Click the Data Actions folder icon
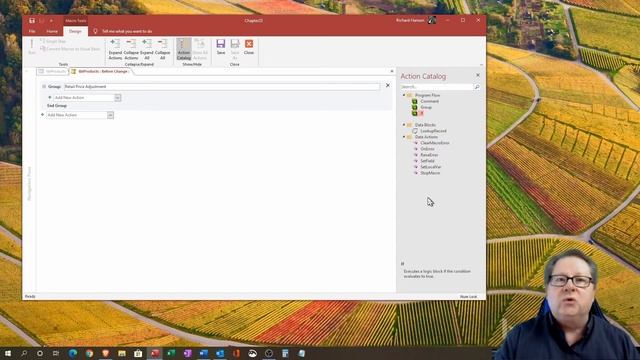 pos(409,137)
